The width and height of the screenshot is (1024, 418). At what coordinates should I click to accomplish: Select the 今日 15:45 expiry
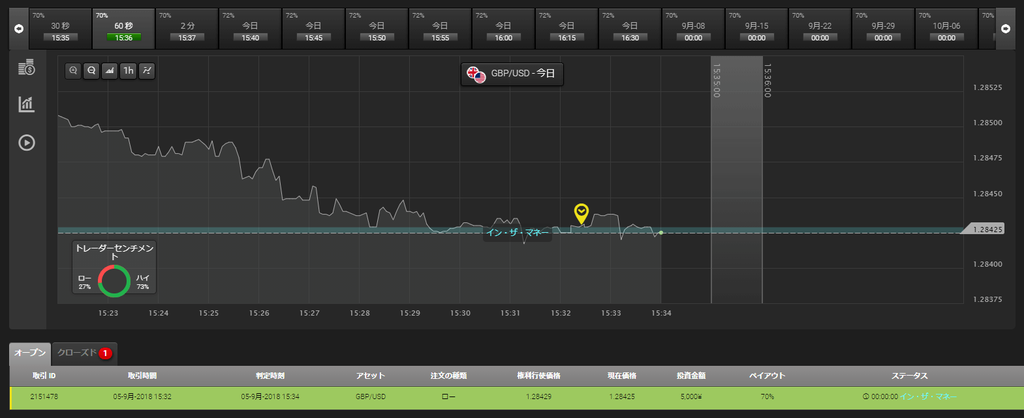[313, 29]
